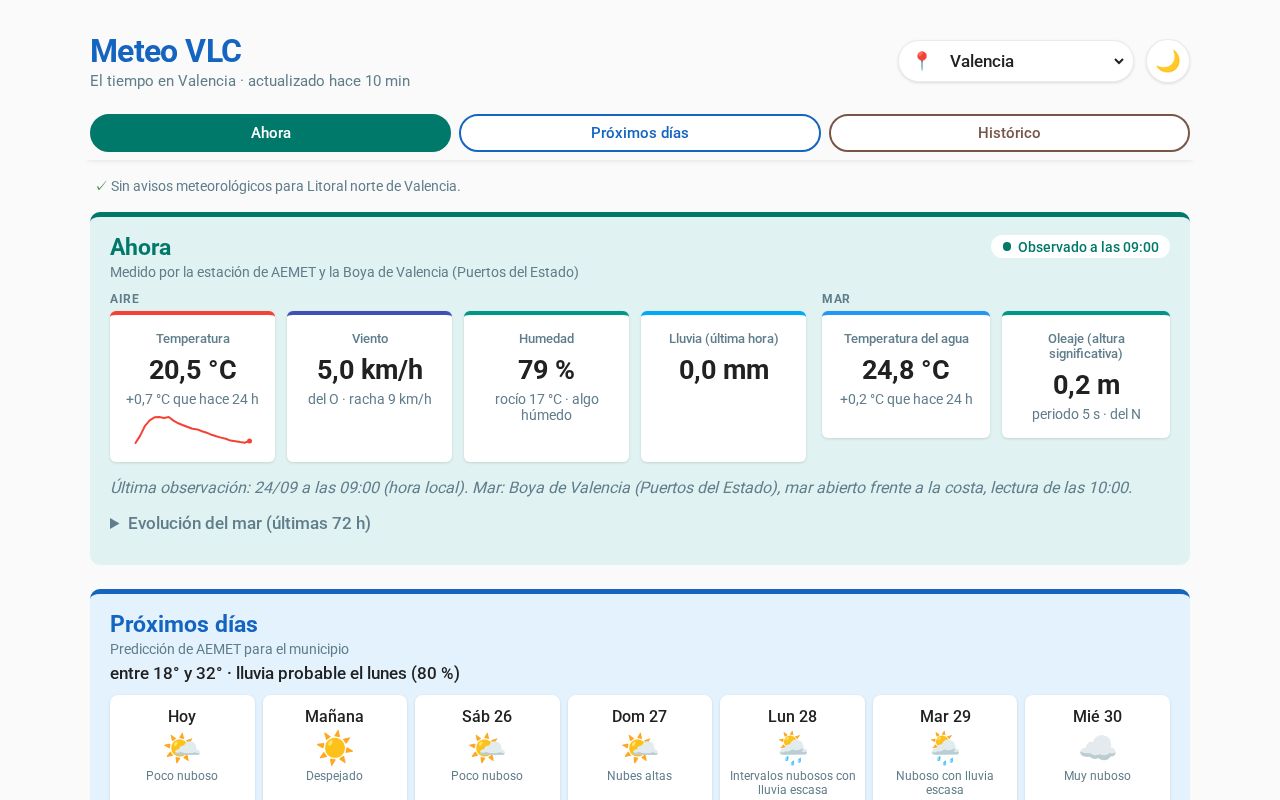Click the Meteo VLC title
1280x800 pixels.
(166, 51)
